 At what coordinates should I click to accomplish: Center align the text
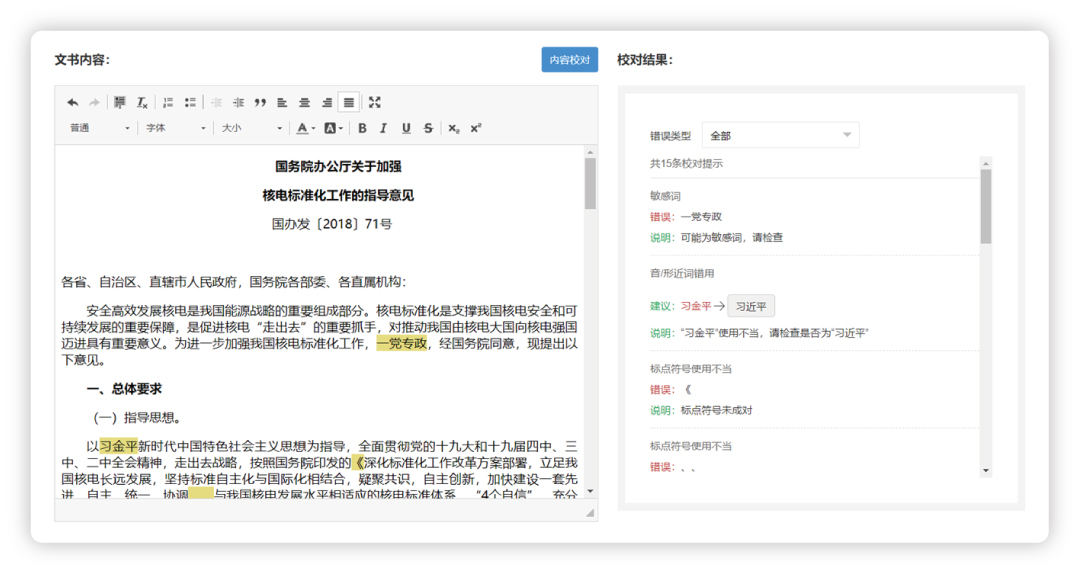[304, 102]
